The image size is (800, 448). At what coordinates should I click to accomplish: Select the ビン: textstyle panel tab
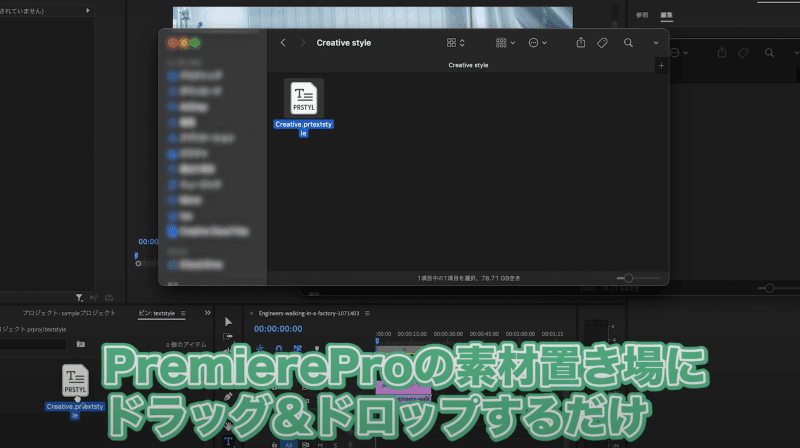tap(157, 313)
